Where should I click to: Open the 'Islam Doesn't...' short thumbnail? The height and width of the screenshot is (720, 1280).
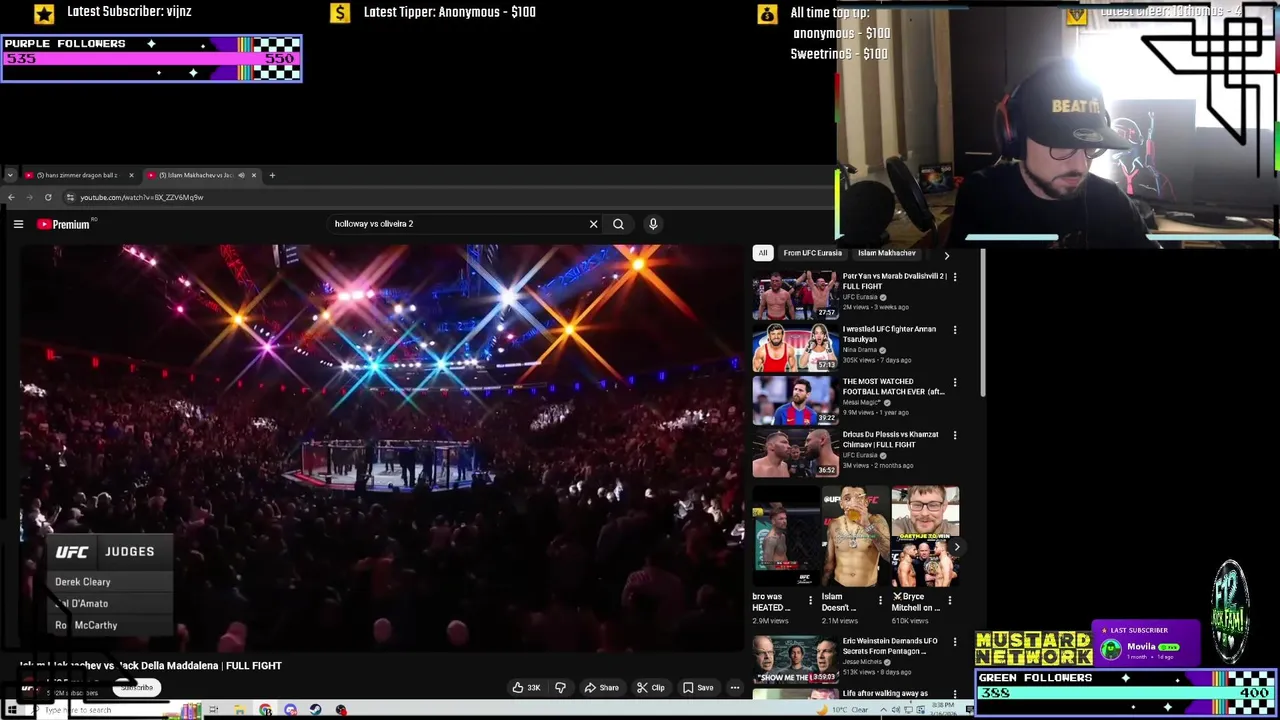(x=855, y=537)
